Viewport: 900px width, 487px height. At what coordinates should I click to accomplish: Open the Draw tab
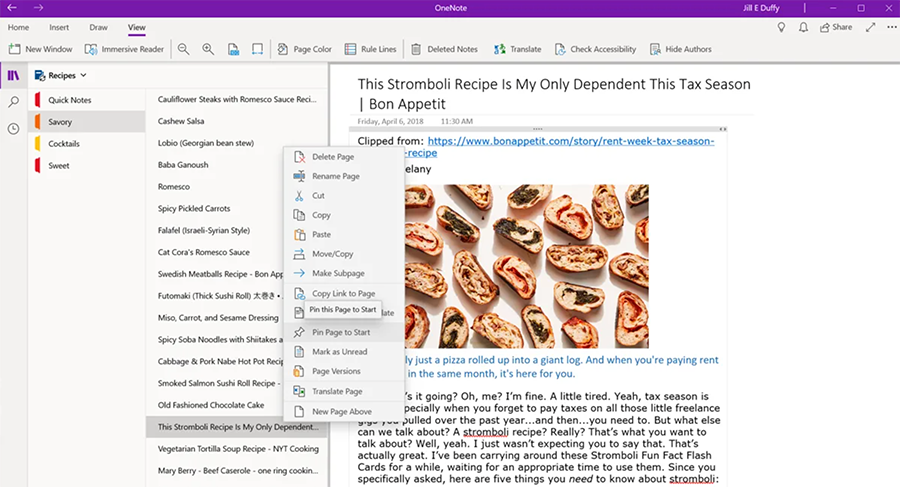98,27
